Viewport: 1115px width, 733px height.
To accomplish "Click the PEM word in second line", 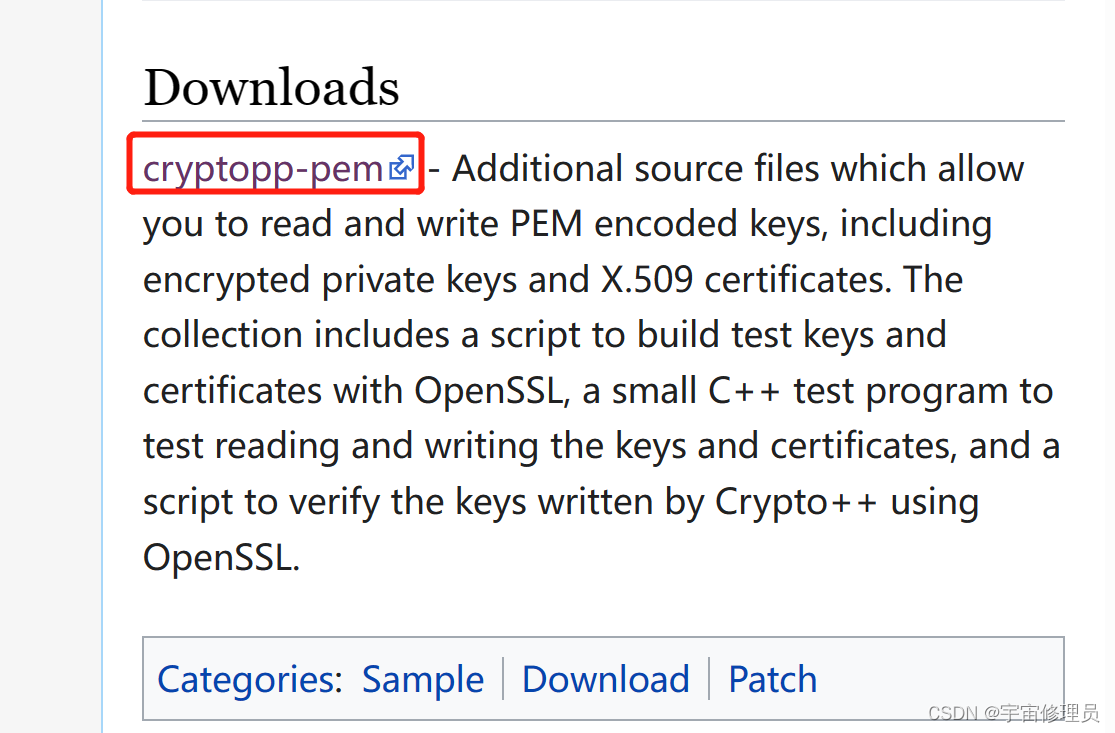I will 546,224.
